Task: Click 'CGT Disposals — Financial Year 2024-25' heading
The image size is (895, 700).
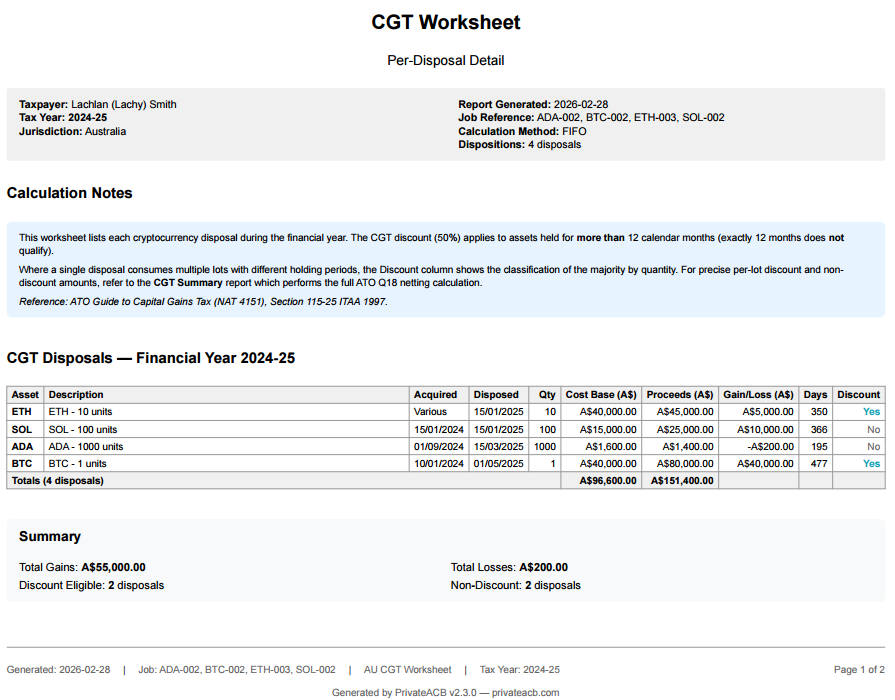Action: tap(151, 358)
